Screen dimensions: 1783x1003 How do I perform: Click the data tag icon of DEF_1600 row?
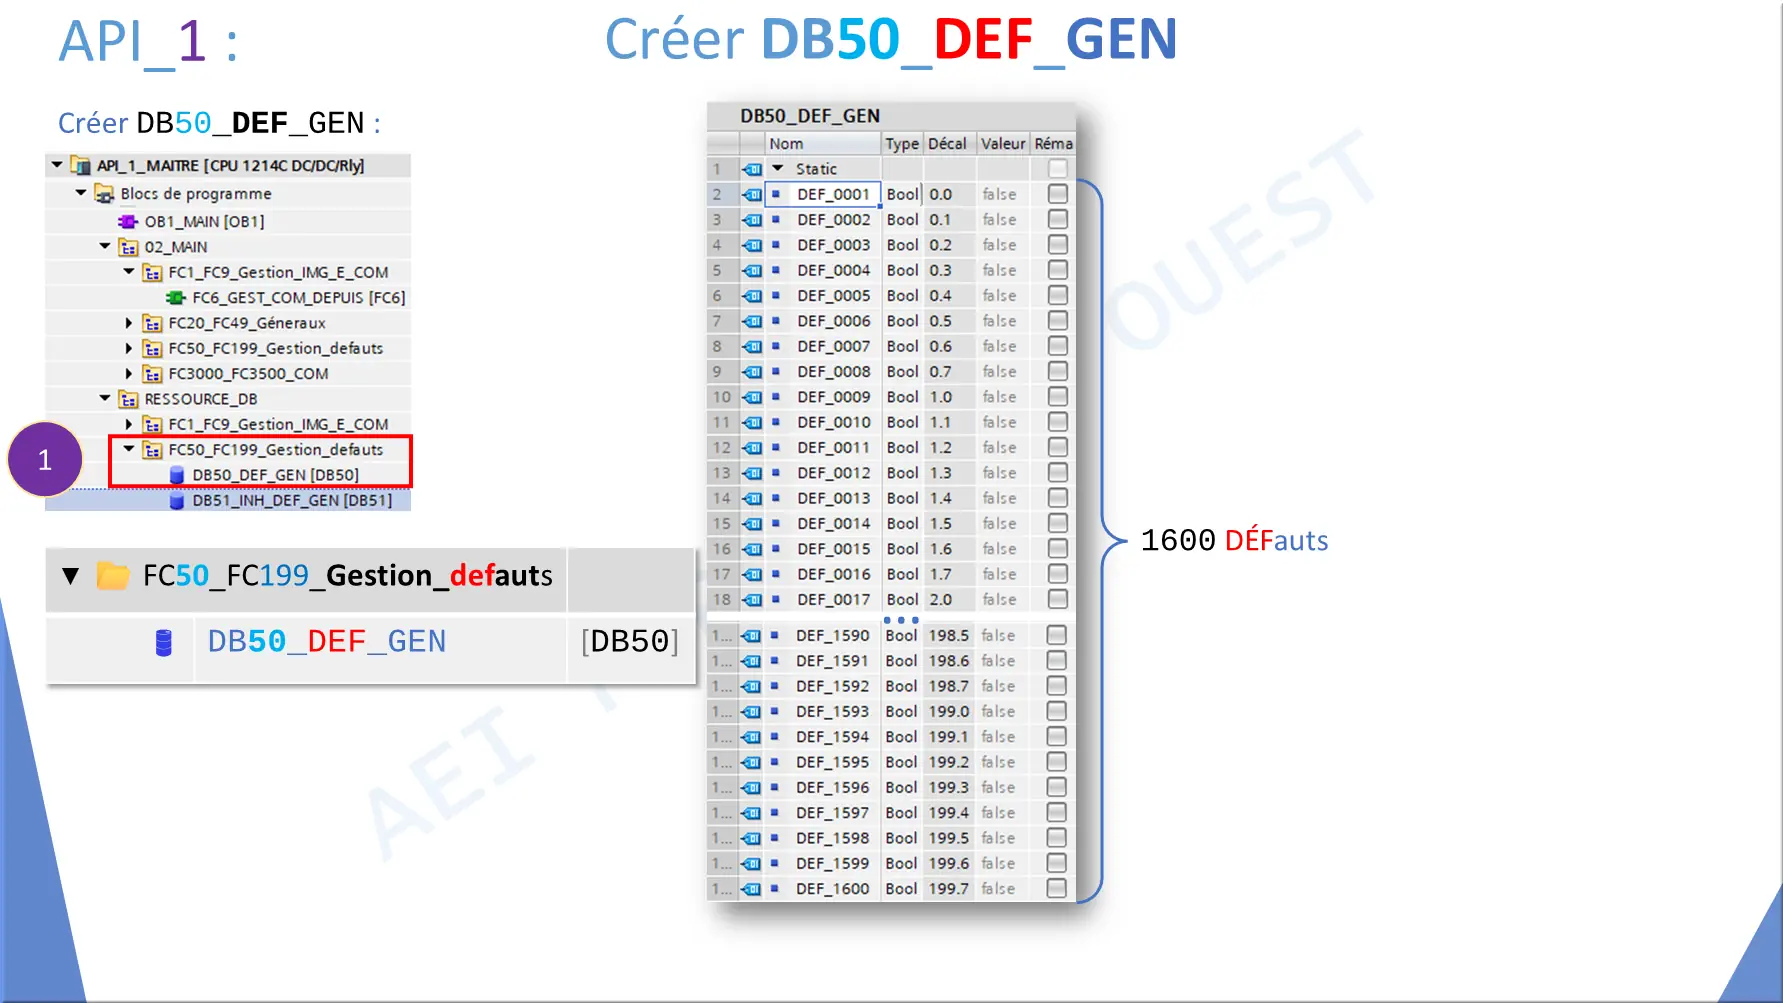tap(752, 889)
